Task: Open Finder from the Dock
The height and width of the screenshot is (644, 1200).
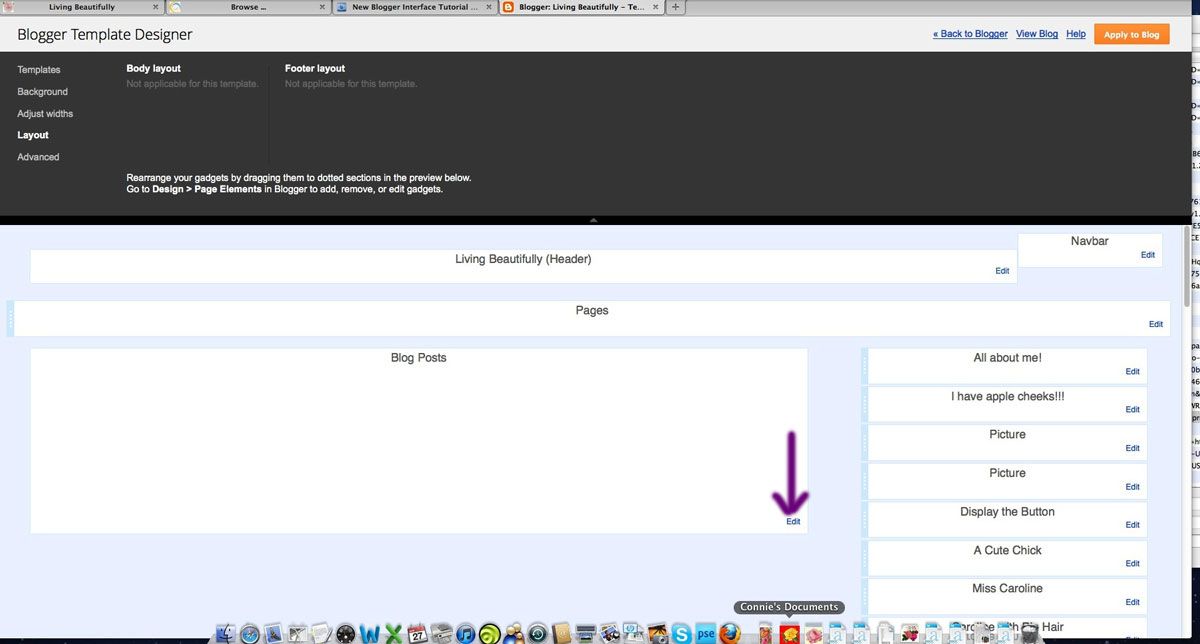Action: (226, 634)
